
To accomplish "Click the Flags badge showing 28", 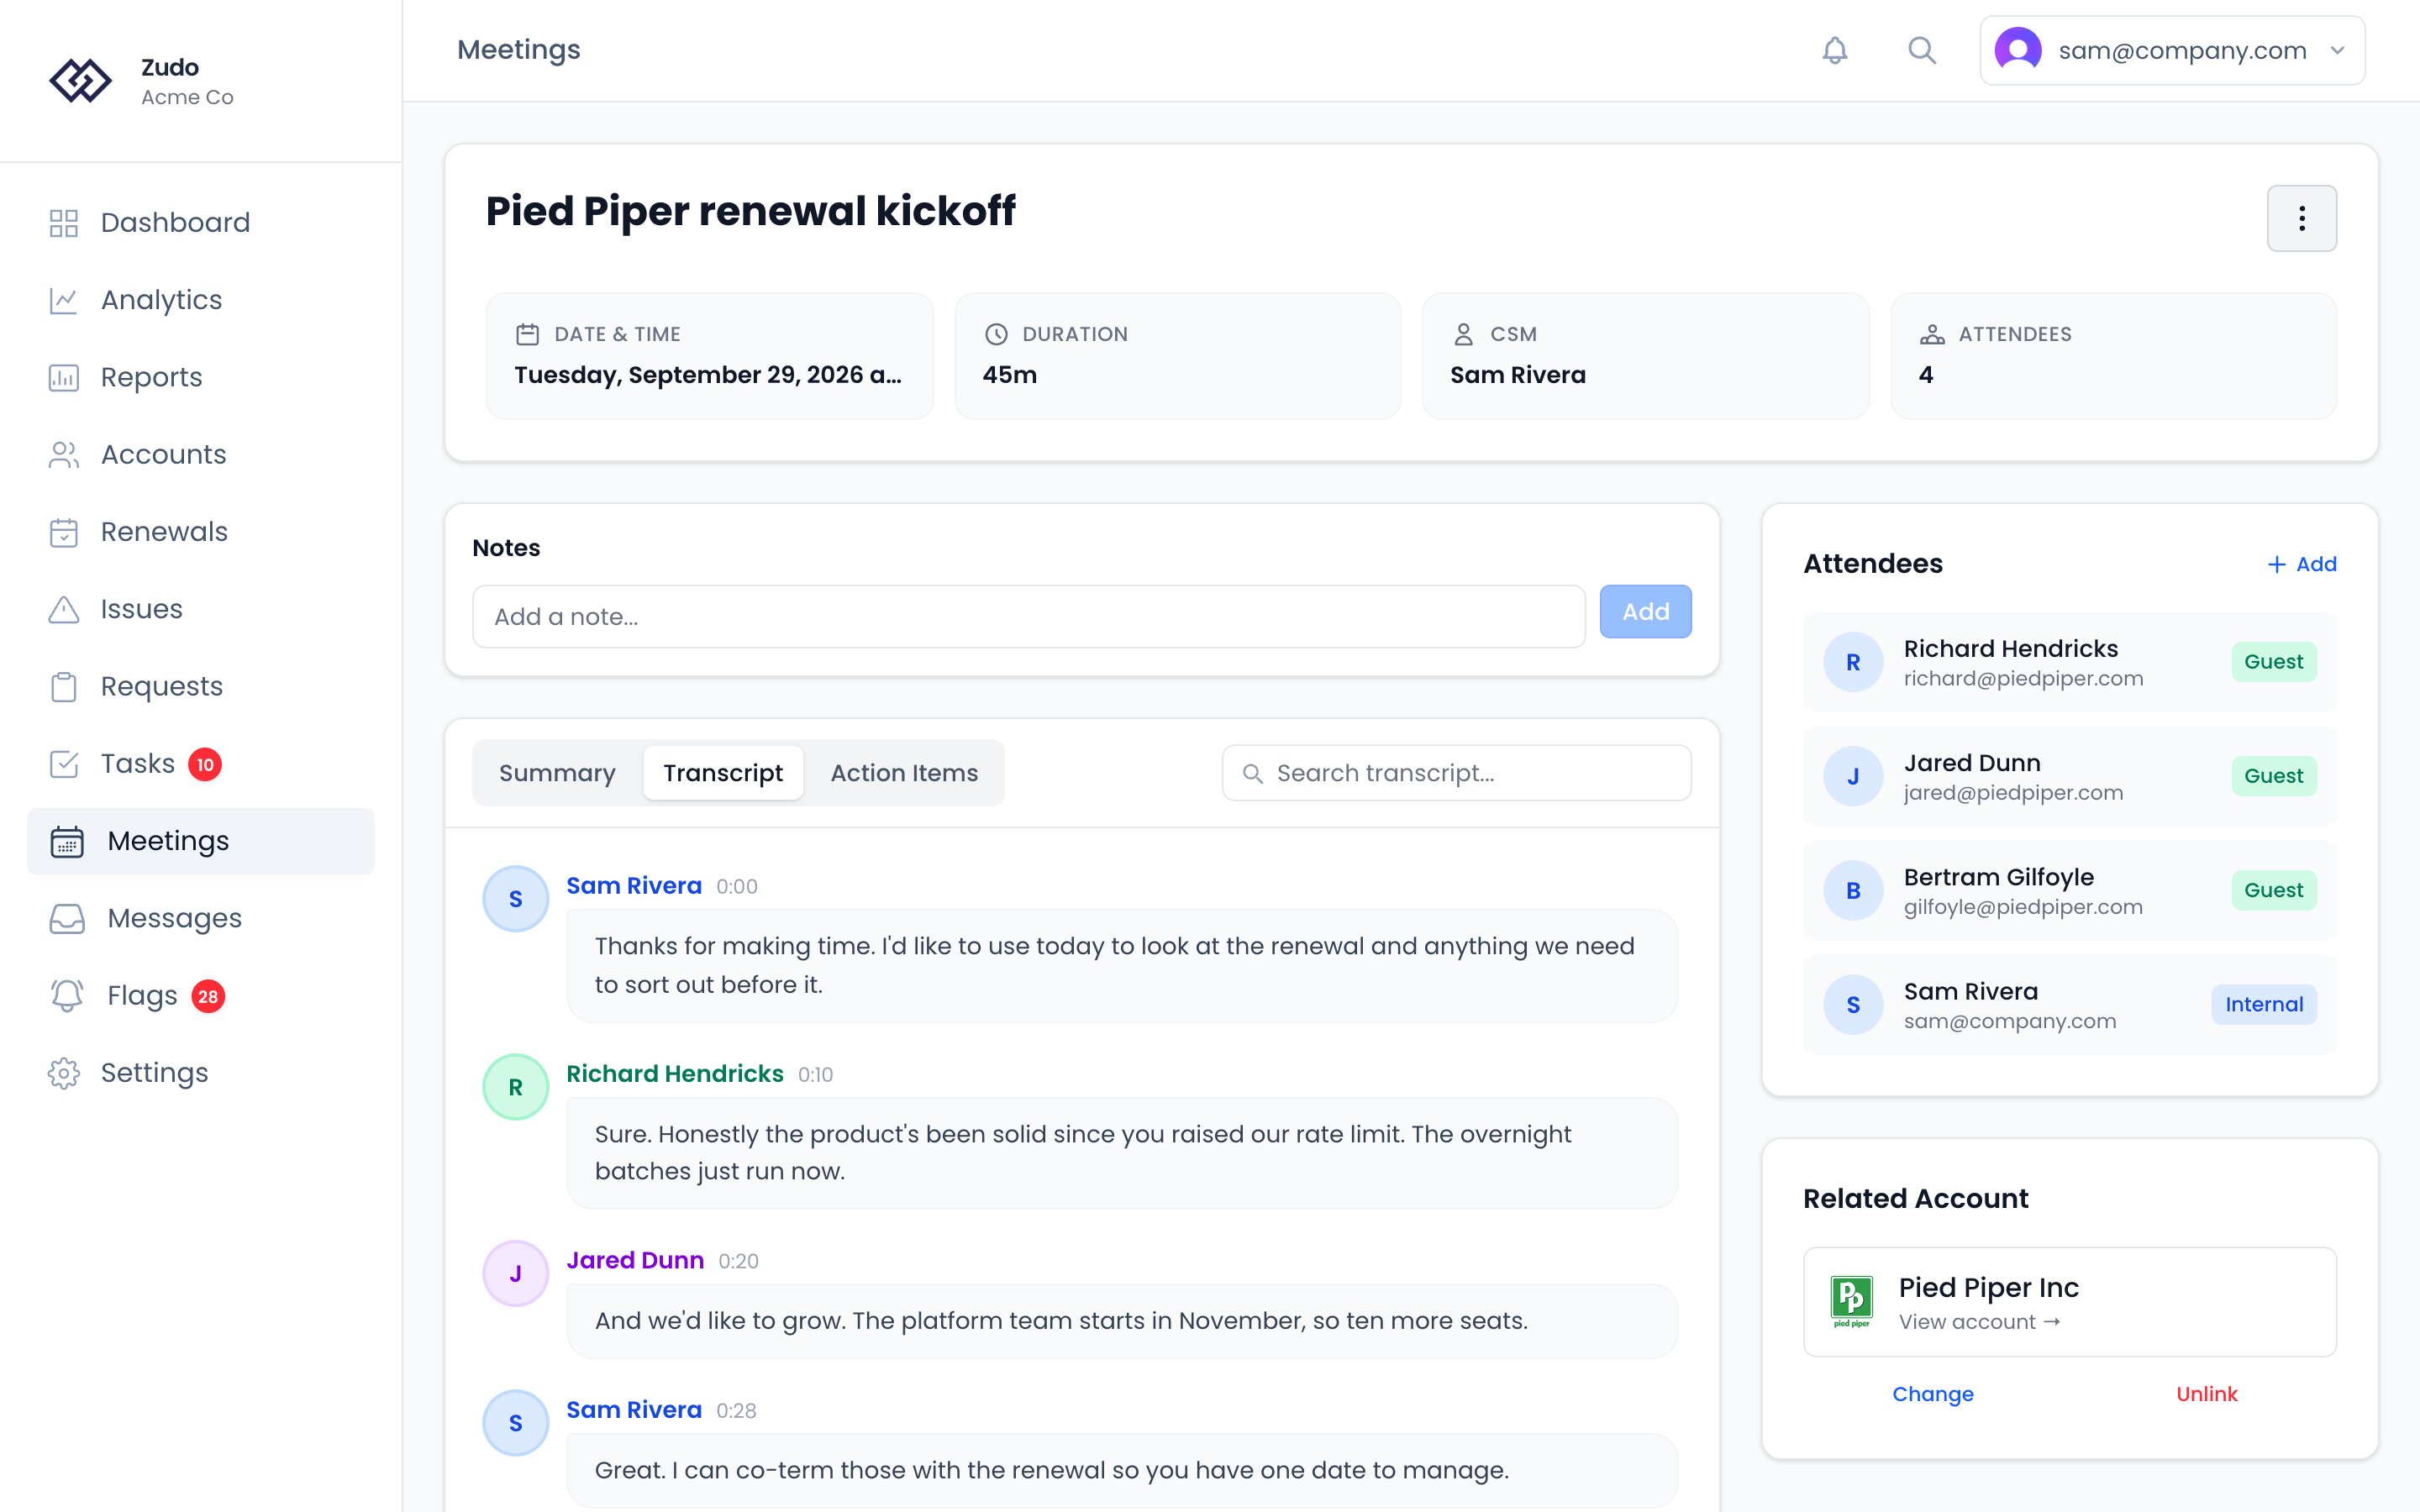I will 208,996.
